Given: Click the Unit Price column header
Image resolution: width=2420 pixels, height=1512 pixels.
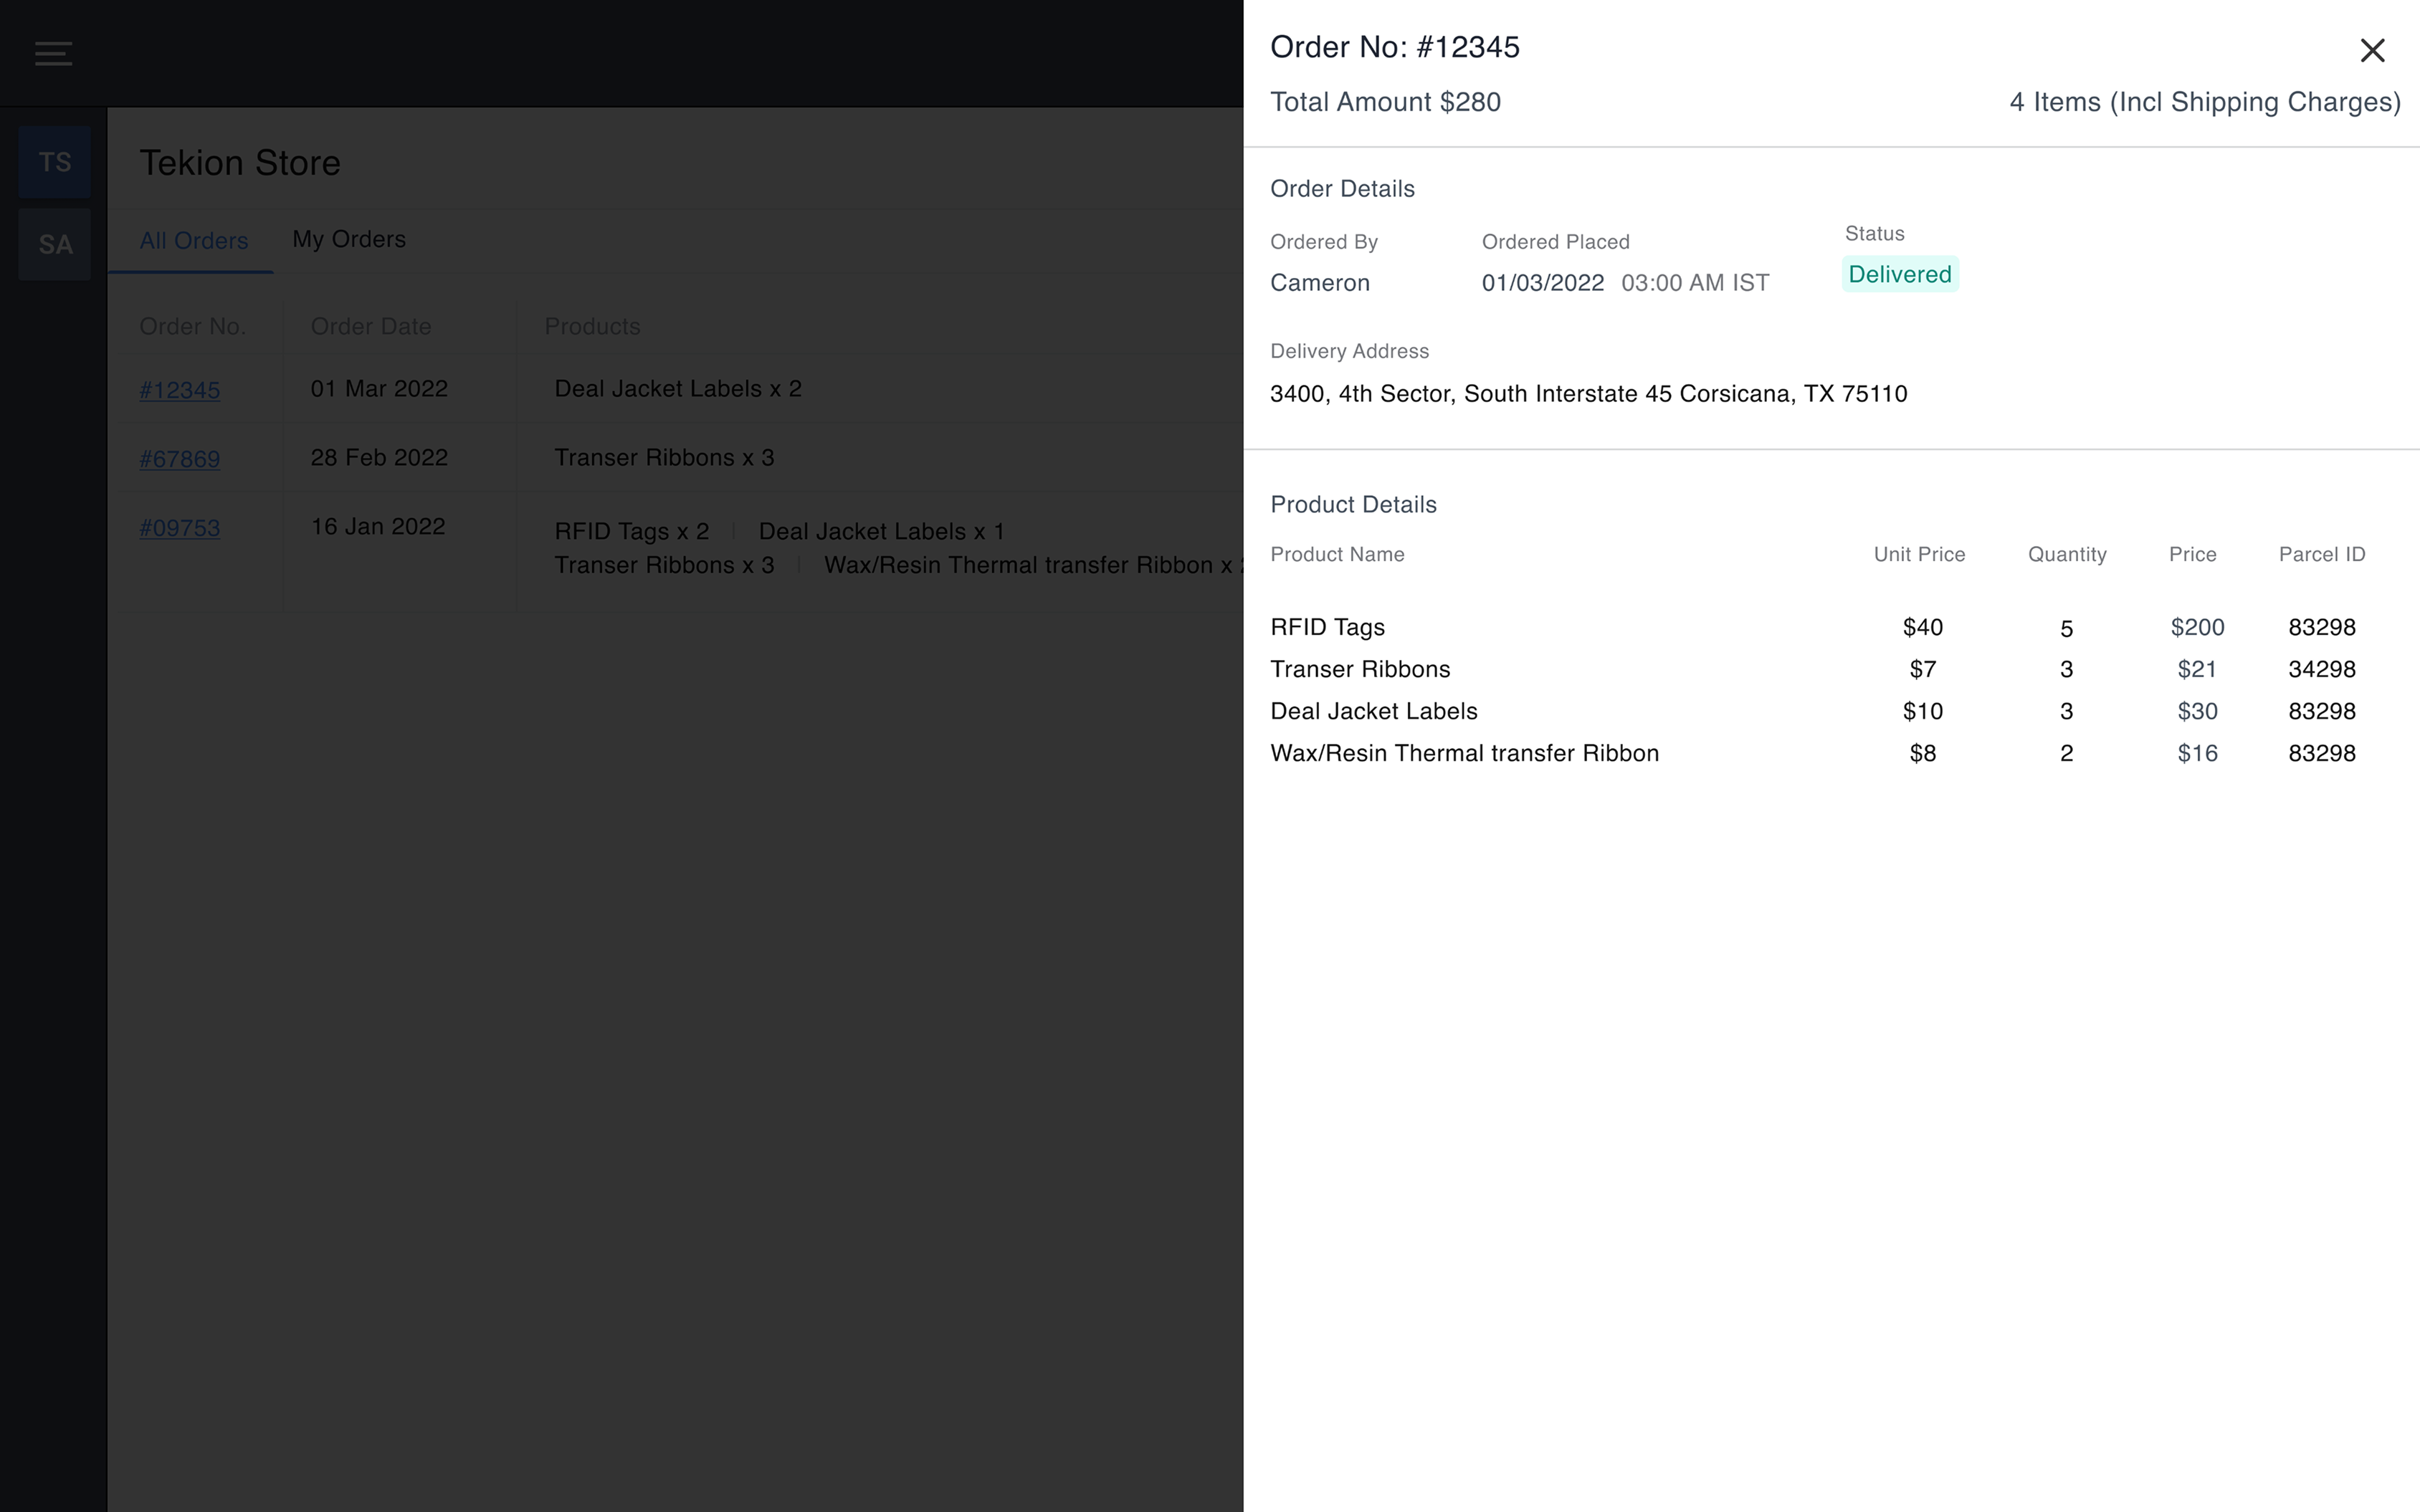Looking at the screenshot, I should click(x=1919, y=554).
